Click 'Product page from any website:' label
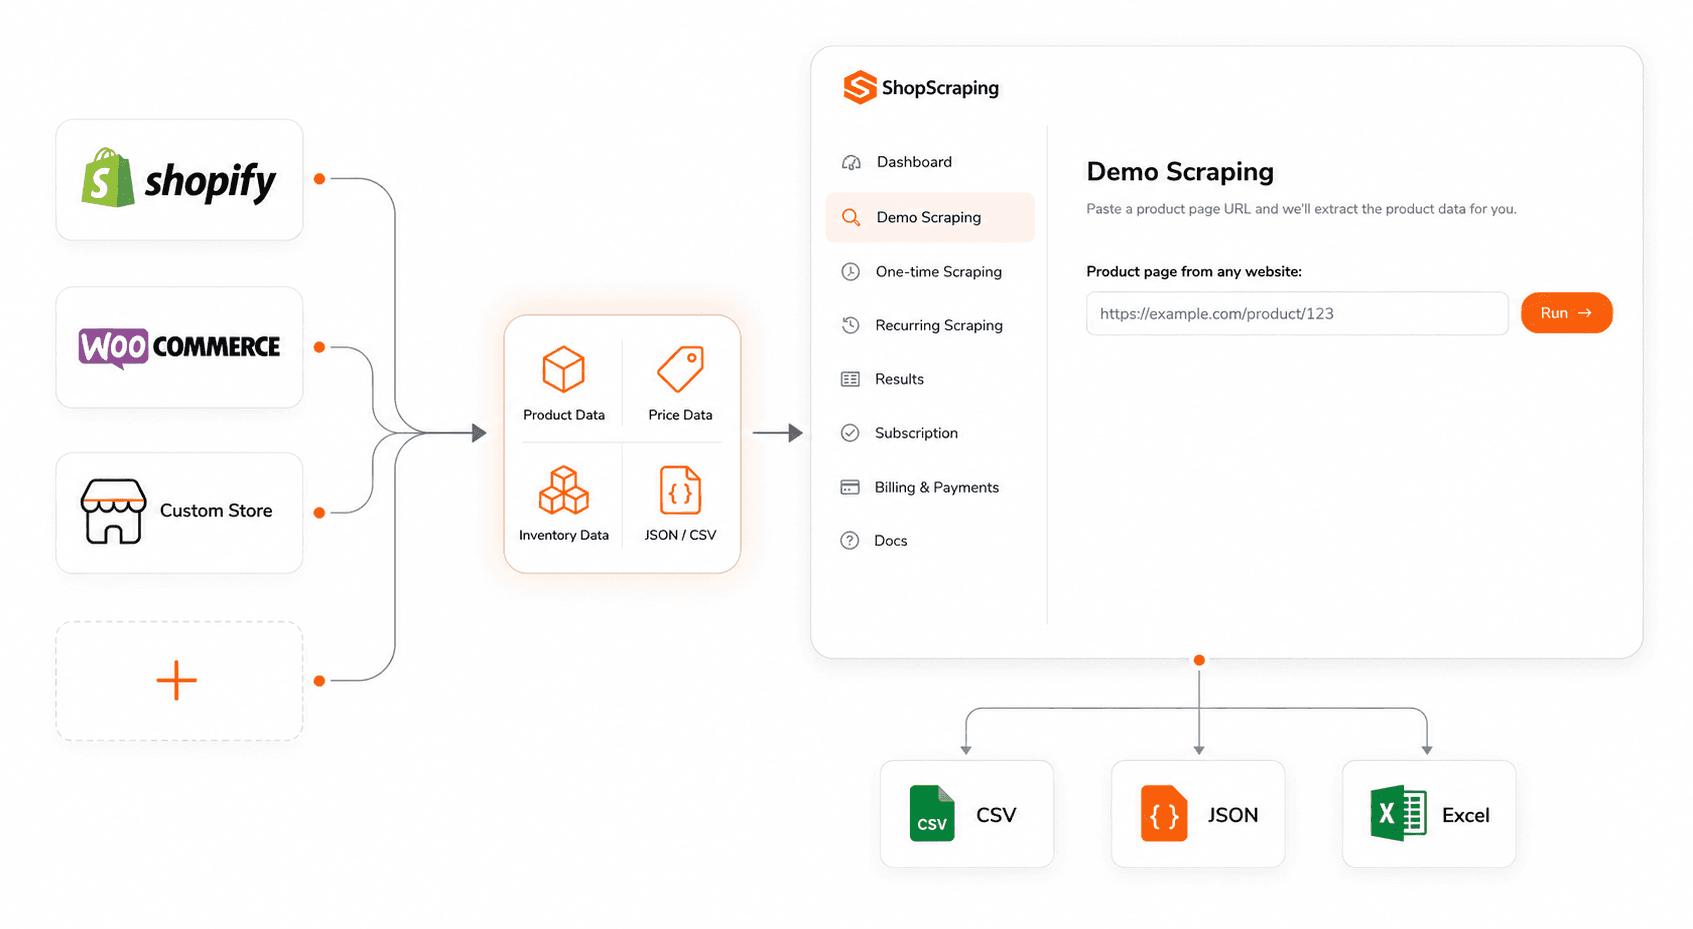This screenshot has height=929, width=1693. click(1194, 272)
